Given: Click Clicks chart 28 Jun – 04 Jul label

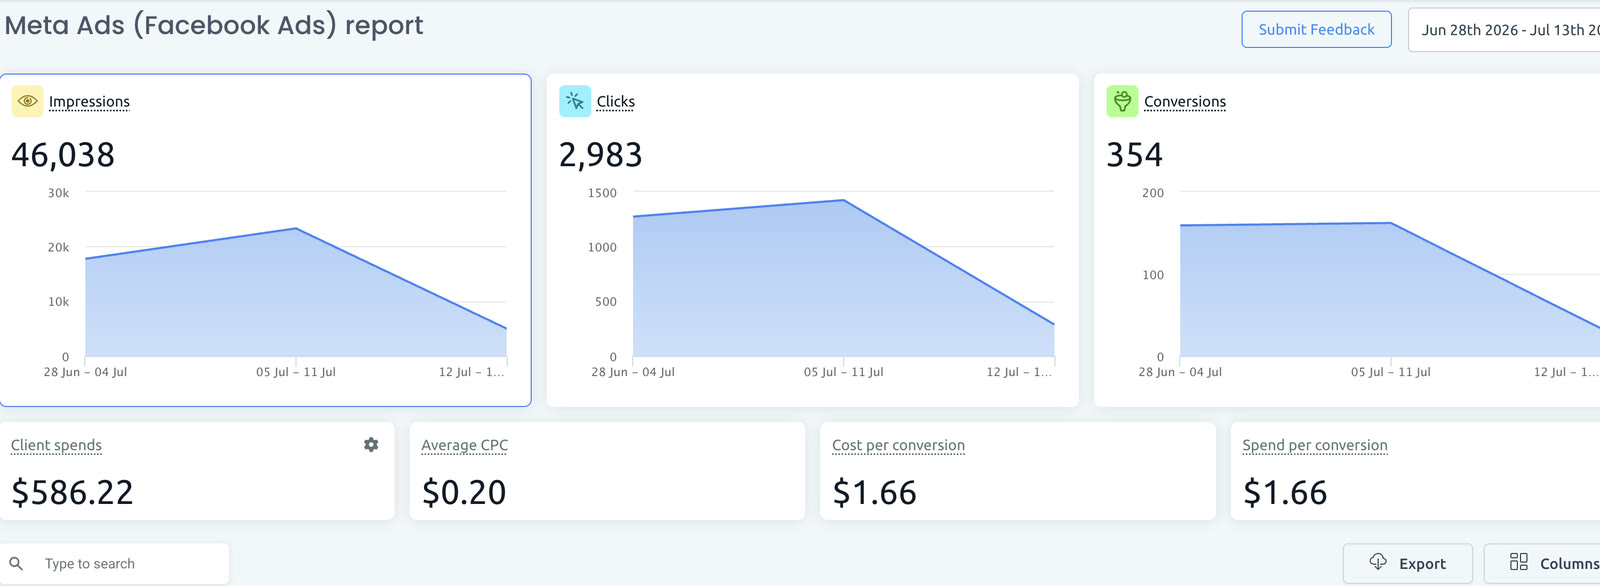Looking at the screenshot, I should point(633,372).
